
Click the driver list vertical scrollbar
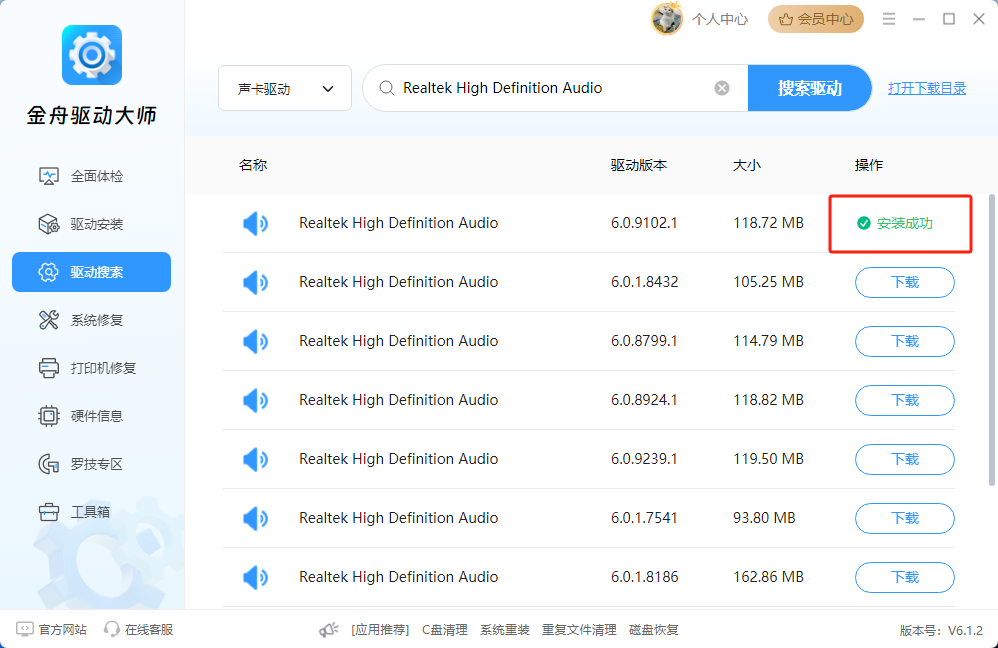pos(991,341)
